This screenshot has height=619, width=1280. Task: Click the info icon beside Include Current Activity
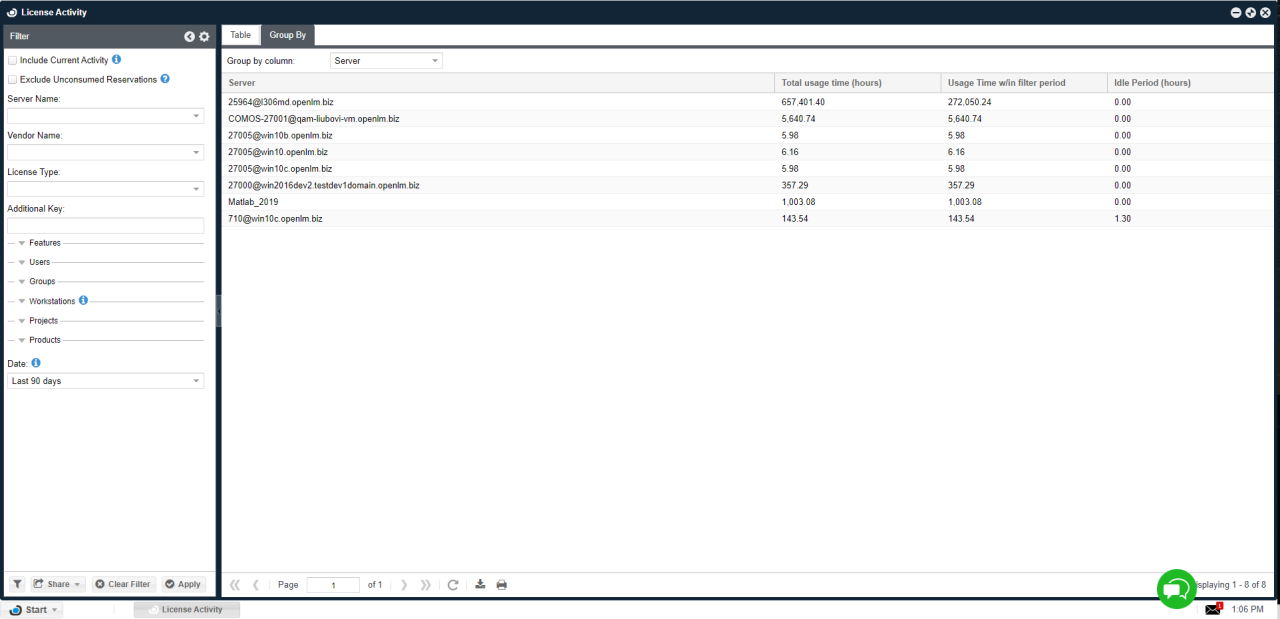[x=117, y=60]
